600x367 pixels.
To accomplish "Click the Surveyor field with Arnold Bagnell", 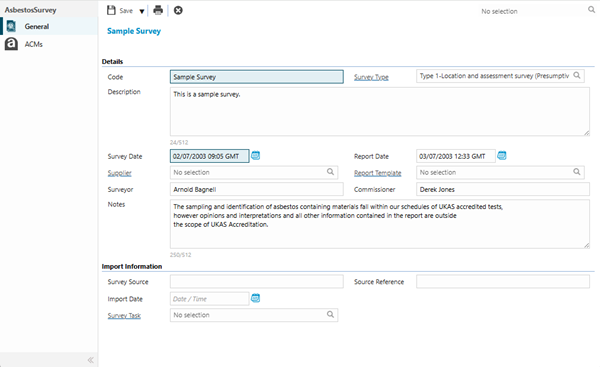I will [257, 189].
